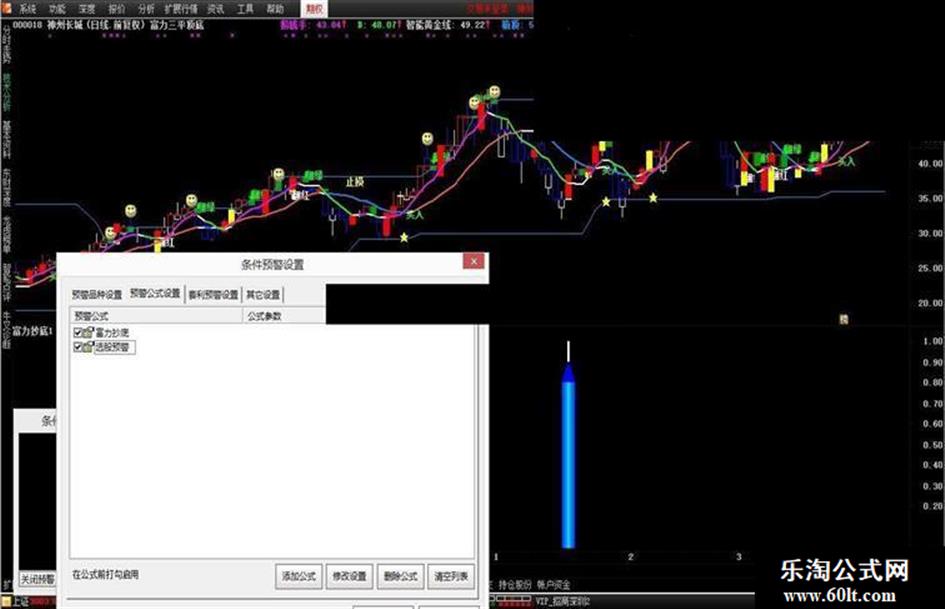Click the application logo icon at top-left
Viewport: 945px width, 609px height.
6,8
